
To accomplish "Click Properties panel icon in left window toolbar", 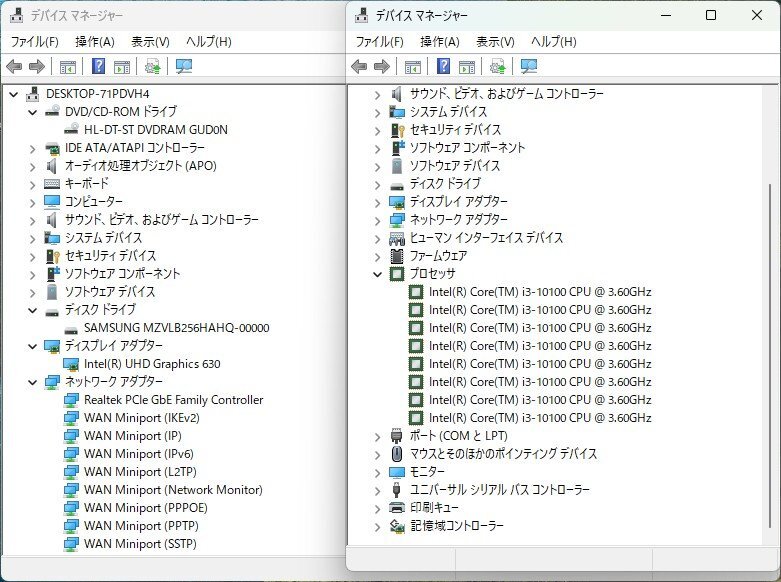I will [x=122, y=67].
